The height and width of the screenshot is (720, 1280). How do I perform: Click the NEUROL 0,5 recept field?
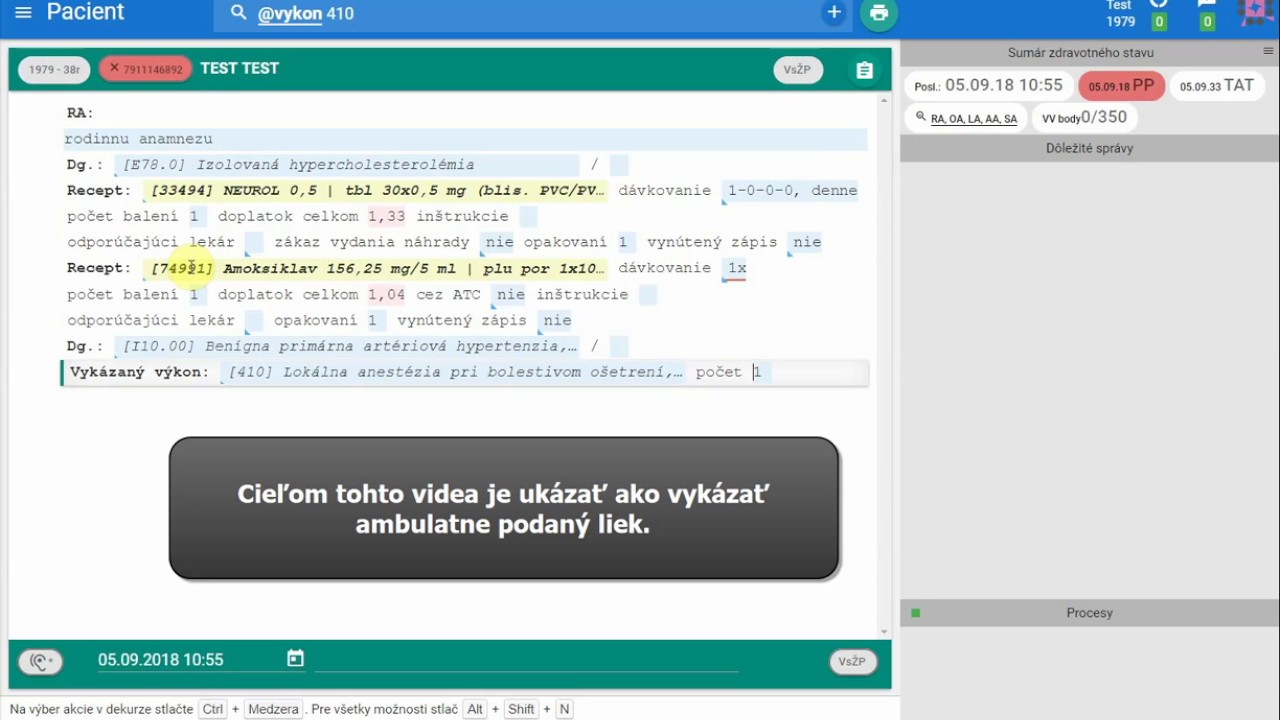pyautogui.click(x=377, y=191)
